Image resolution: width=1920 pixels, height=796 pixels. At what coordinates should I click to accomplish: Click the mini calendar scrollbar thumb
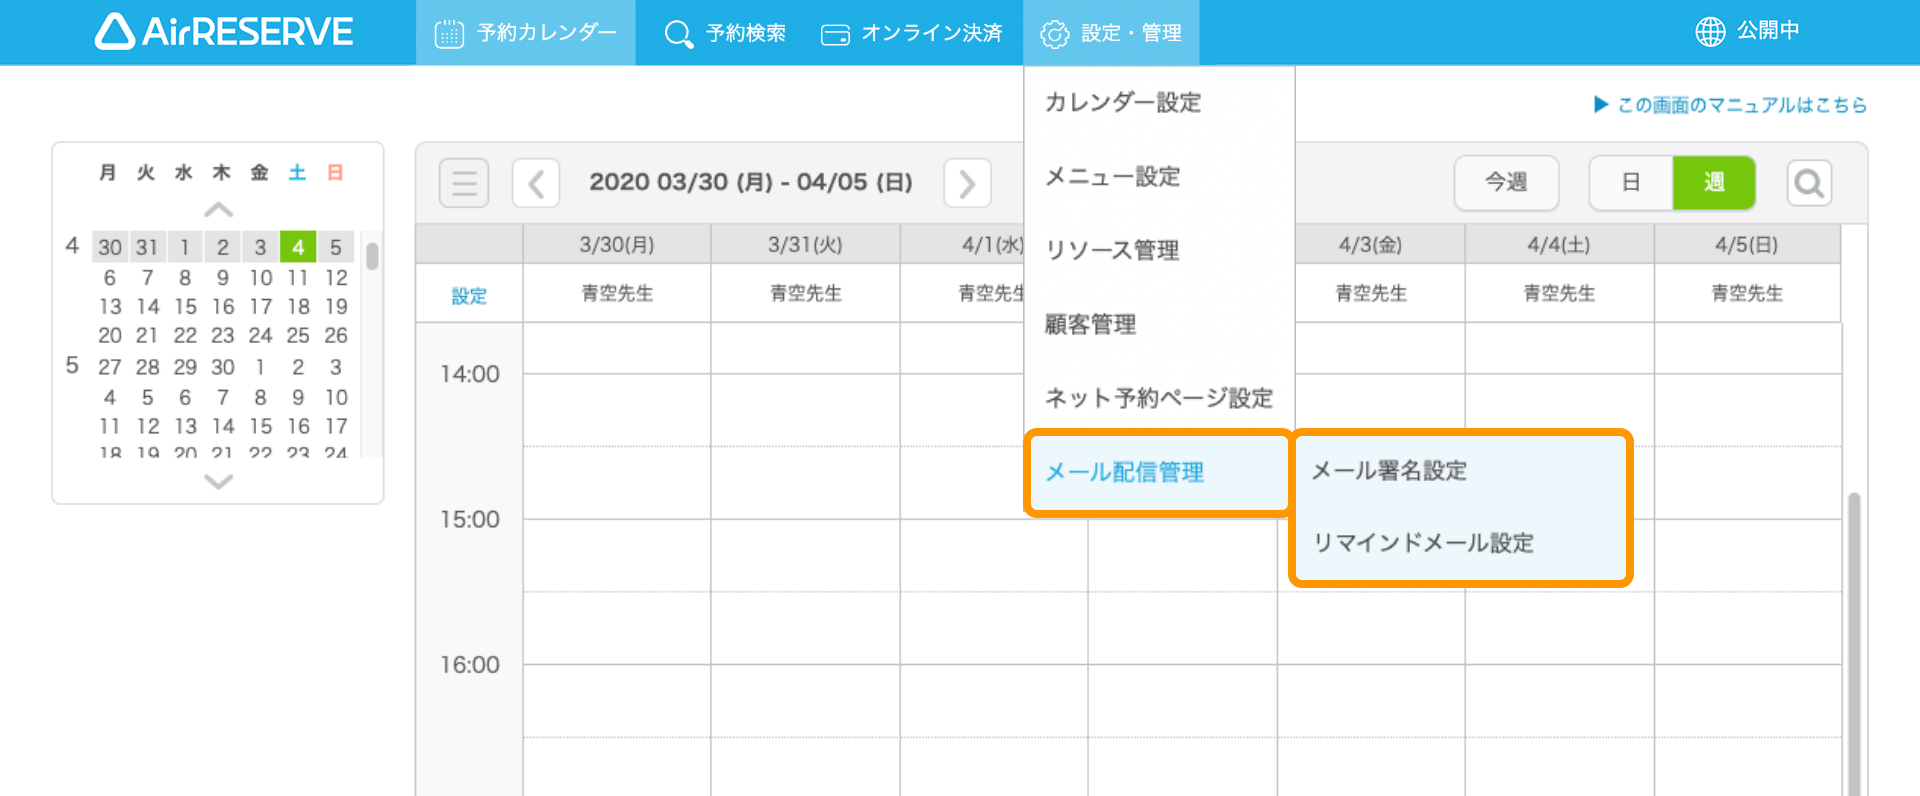pyautogui.click(x=372, y=256)
